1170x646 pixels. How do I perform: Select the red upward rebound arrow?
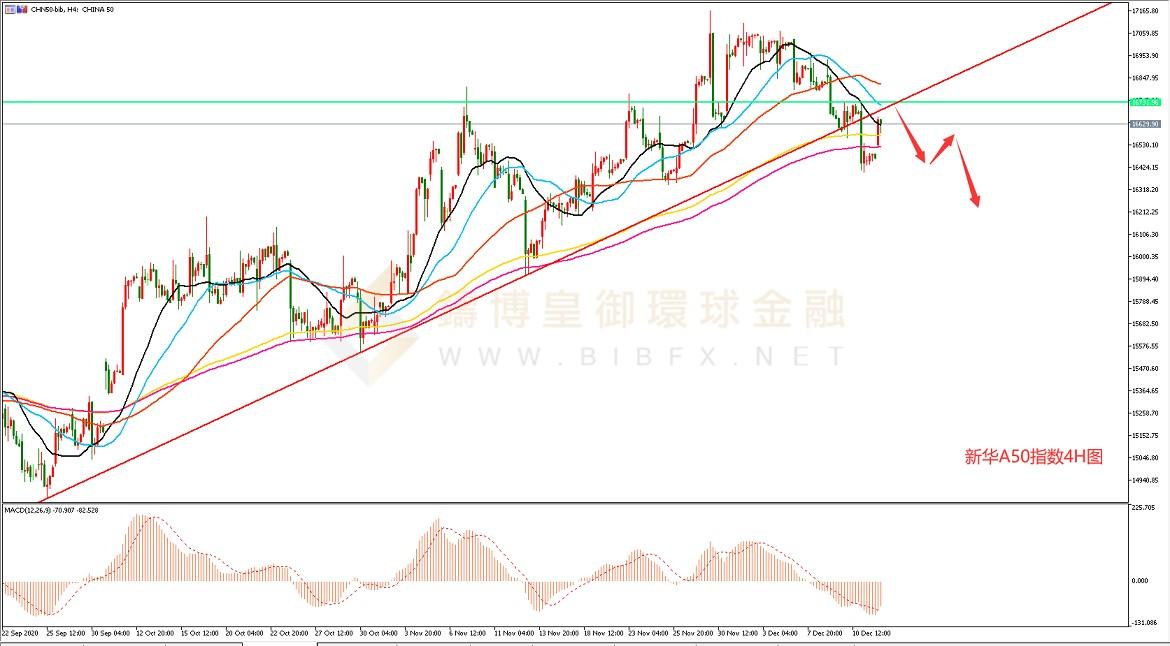[x=942, y=148]
